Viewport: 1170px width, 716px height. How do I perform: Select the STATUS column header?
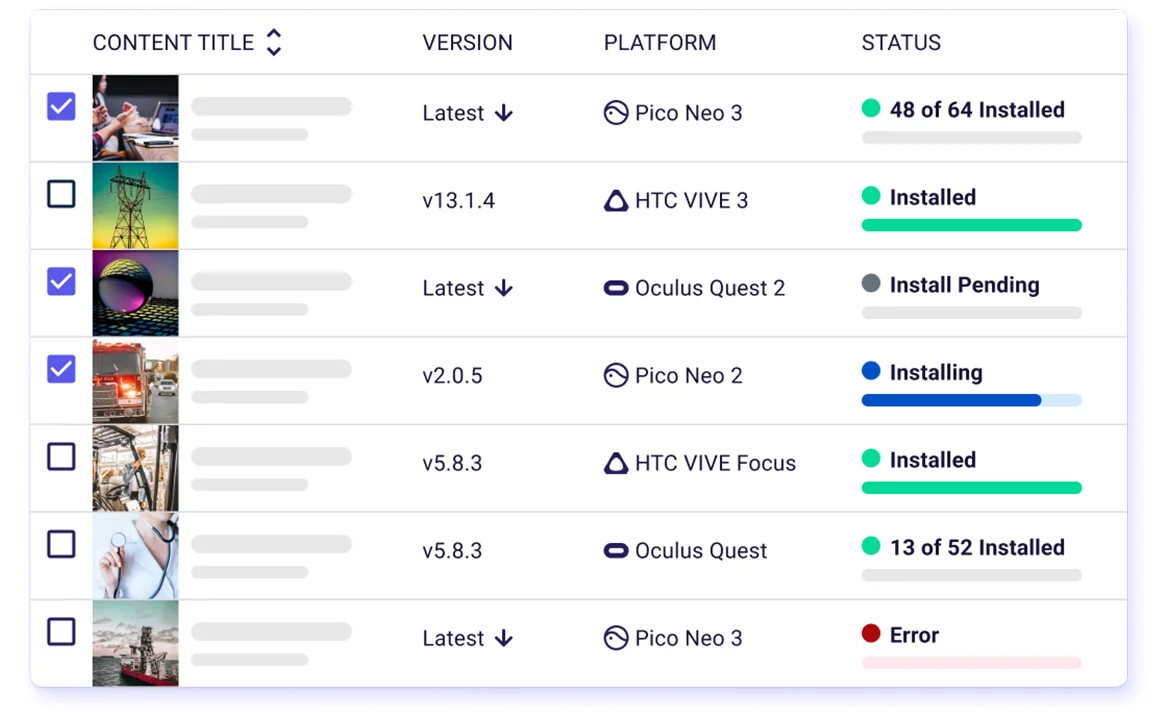click(901, 42)
